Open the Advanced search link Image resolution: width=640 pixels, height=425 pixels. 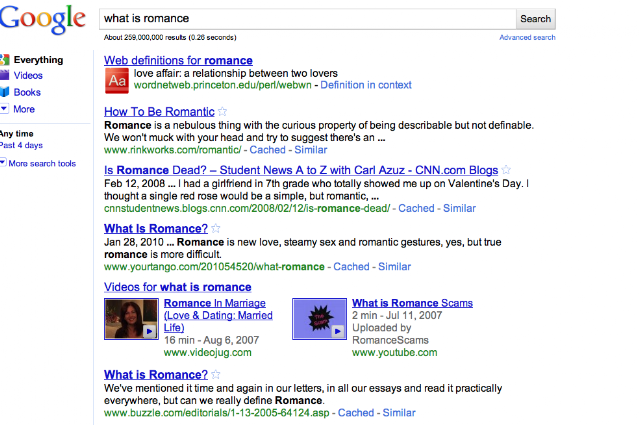click(x=527, y=37)
